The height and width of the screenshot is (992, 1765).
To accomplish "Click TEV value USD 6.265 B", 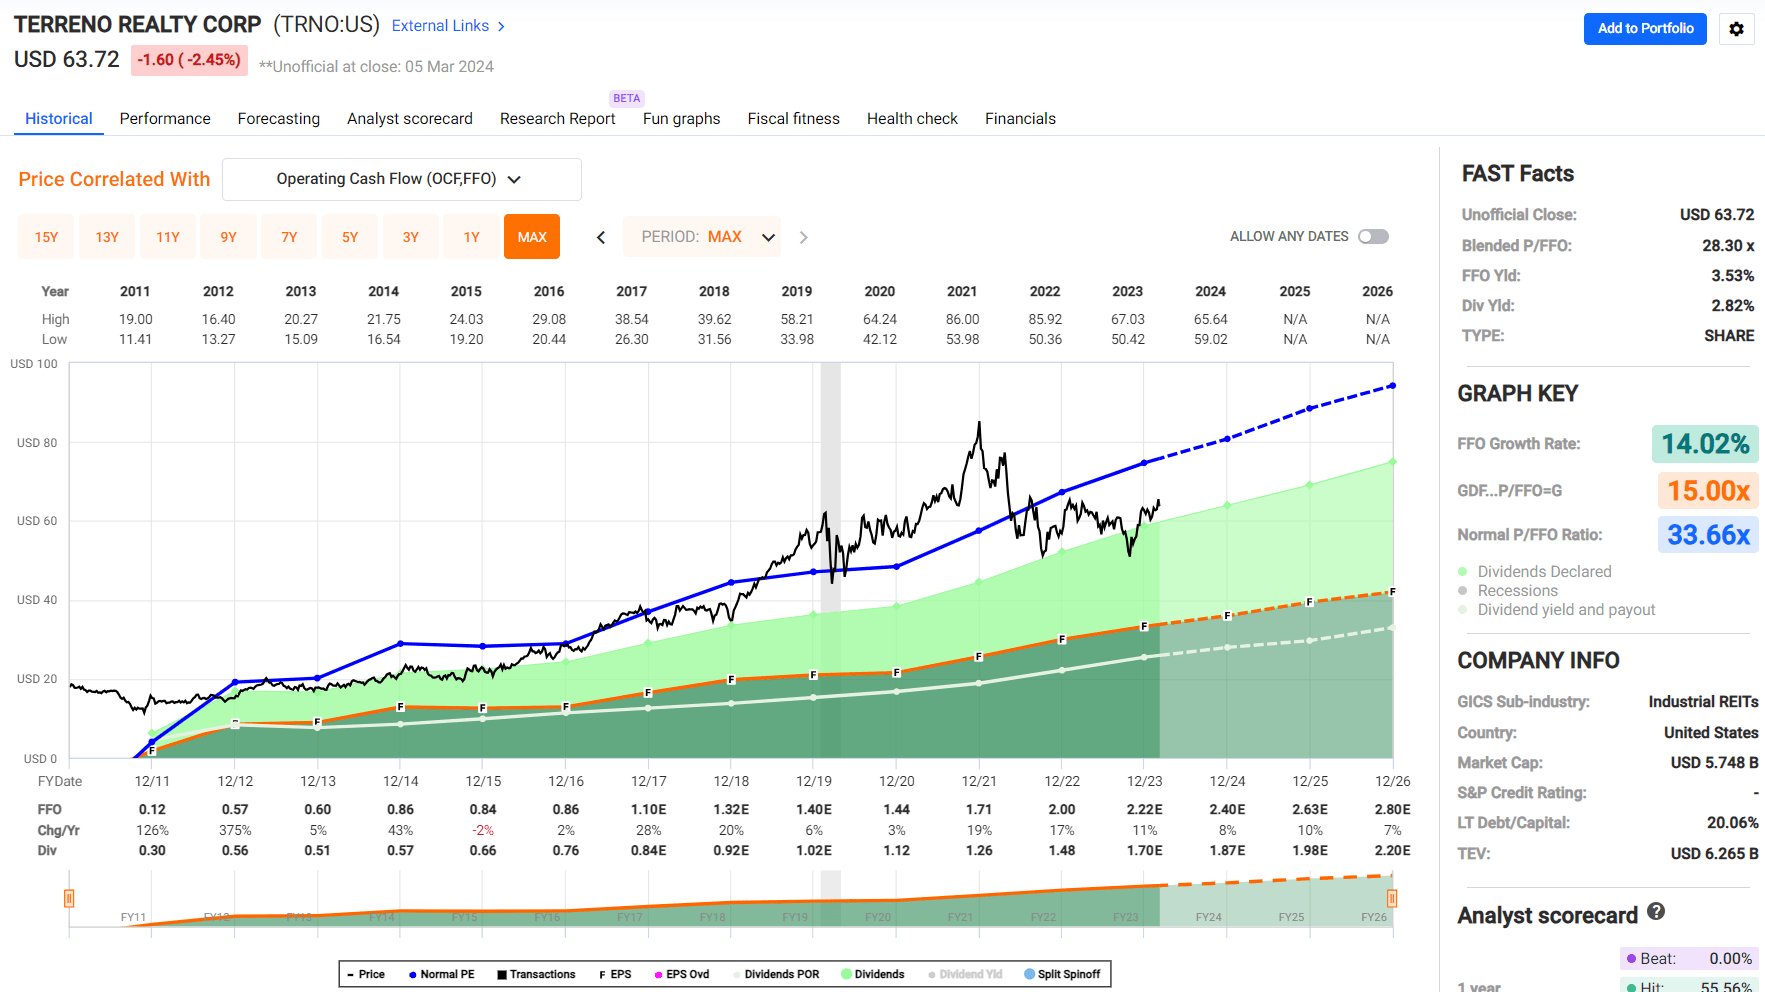I will 1714,854.
